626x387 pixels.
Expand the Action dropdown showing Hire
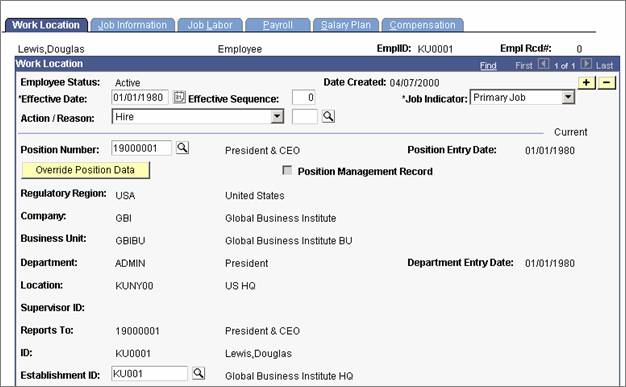pos(277,117)
